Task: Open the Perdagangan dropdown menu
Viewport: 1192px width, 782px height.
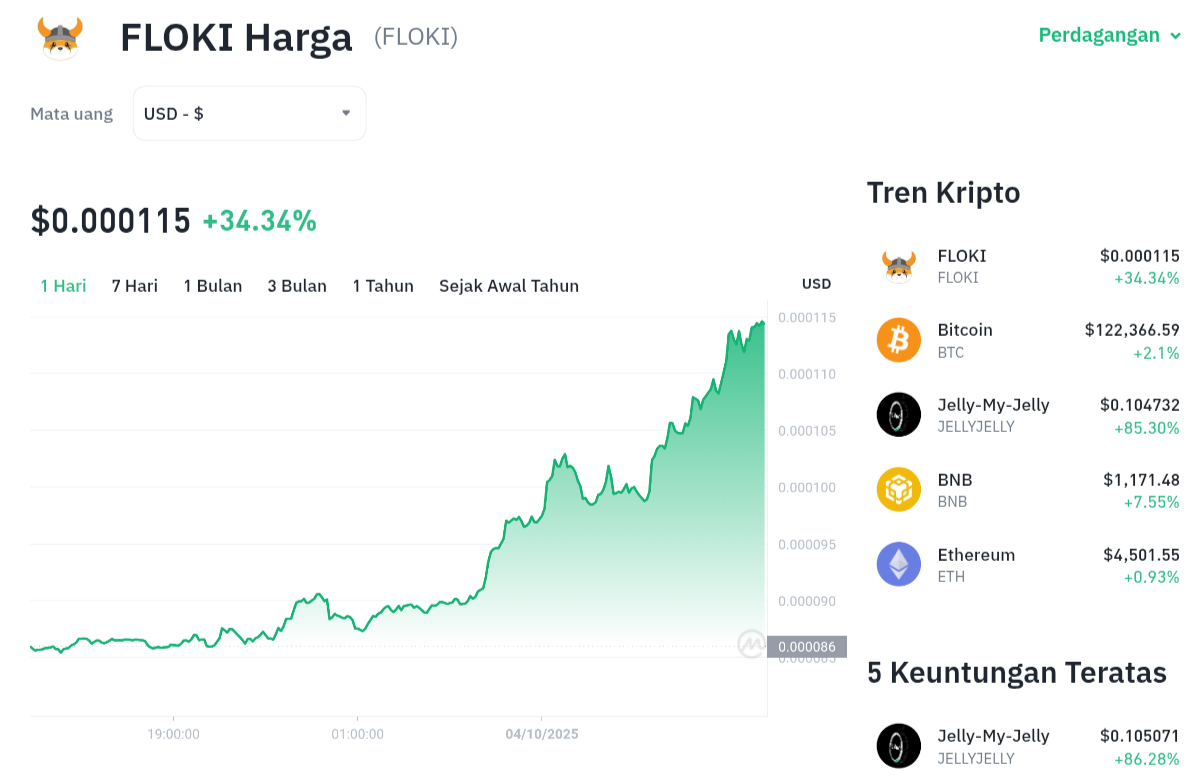Action: [1110, 36]
